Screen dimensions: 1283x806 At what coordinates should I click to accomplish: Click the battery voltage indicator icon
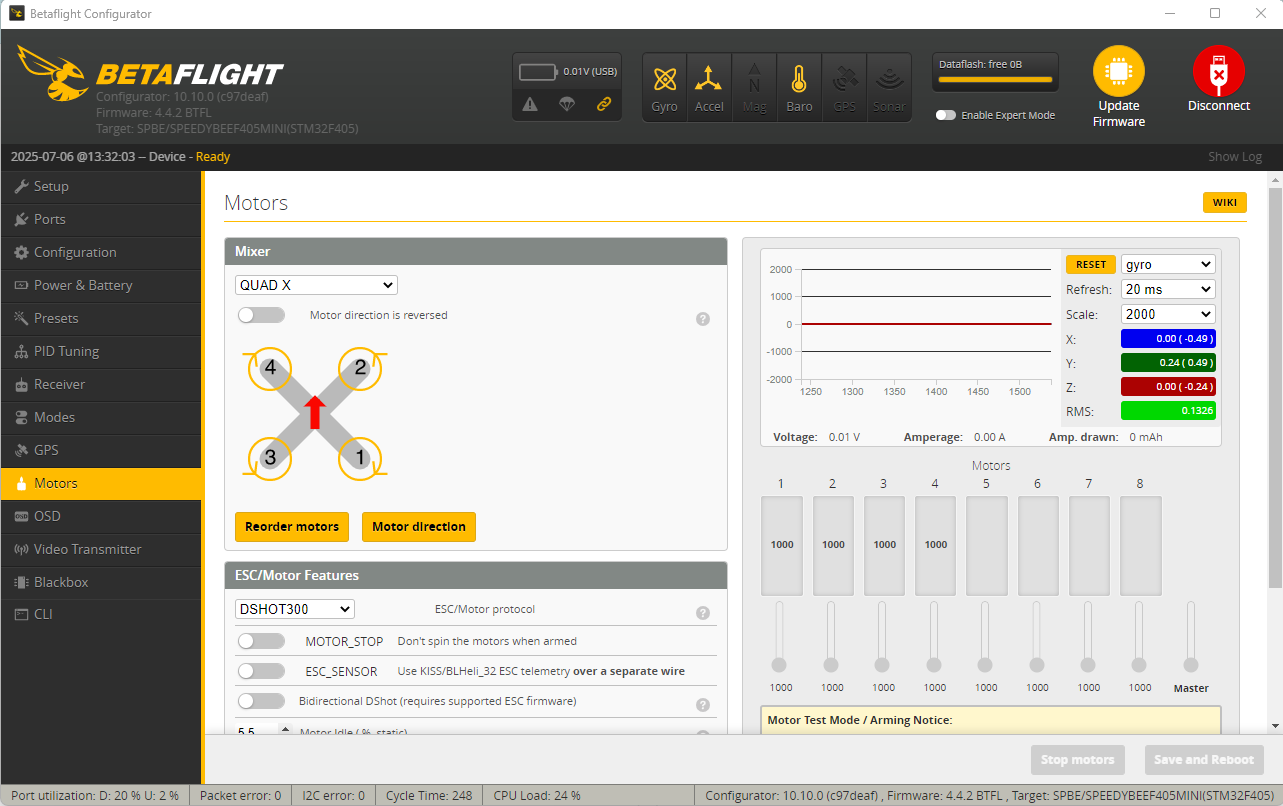(x=538, y=72)
